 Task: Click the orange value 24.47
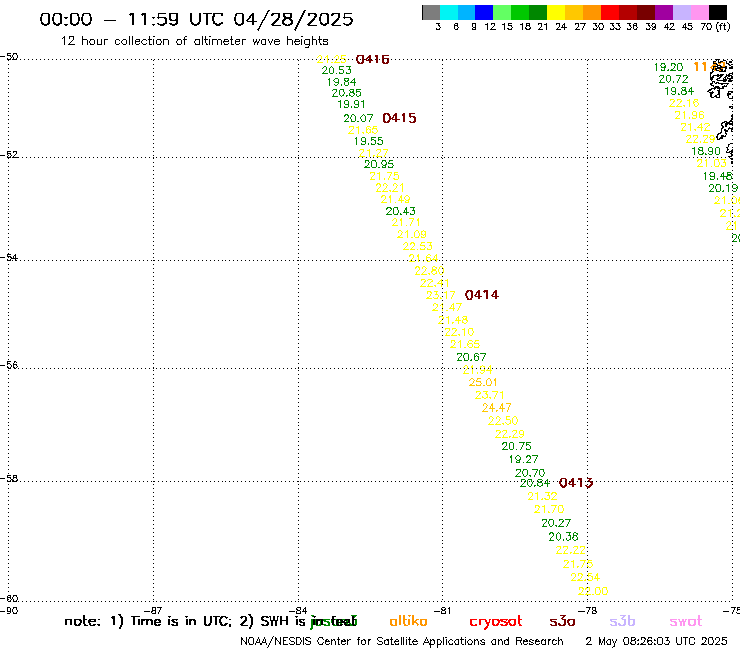pyautogui.click(x=496, y=407)
